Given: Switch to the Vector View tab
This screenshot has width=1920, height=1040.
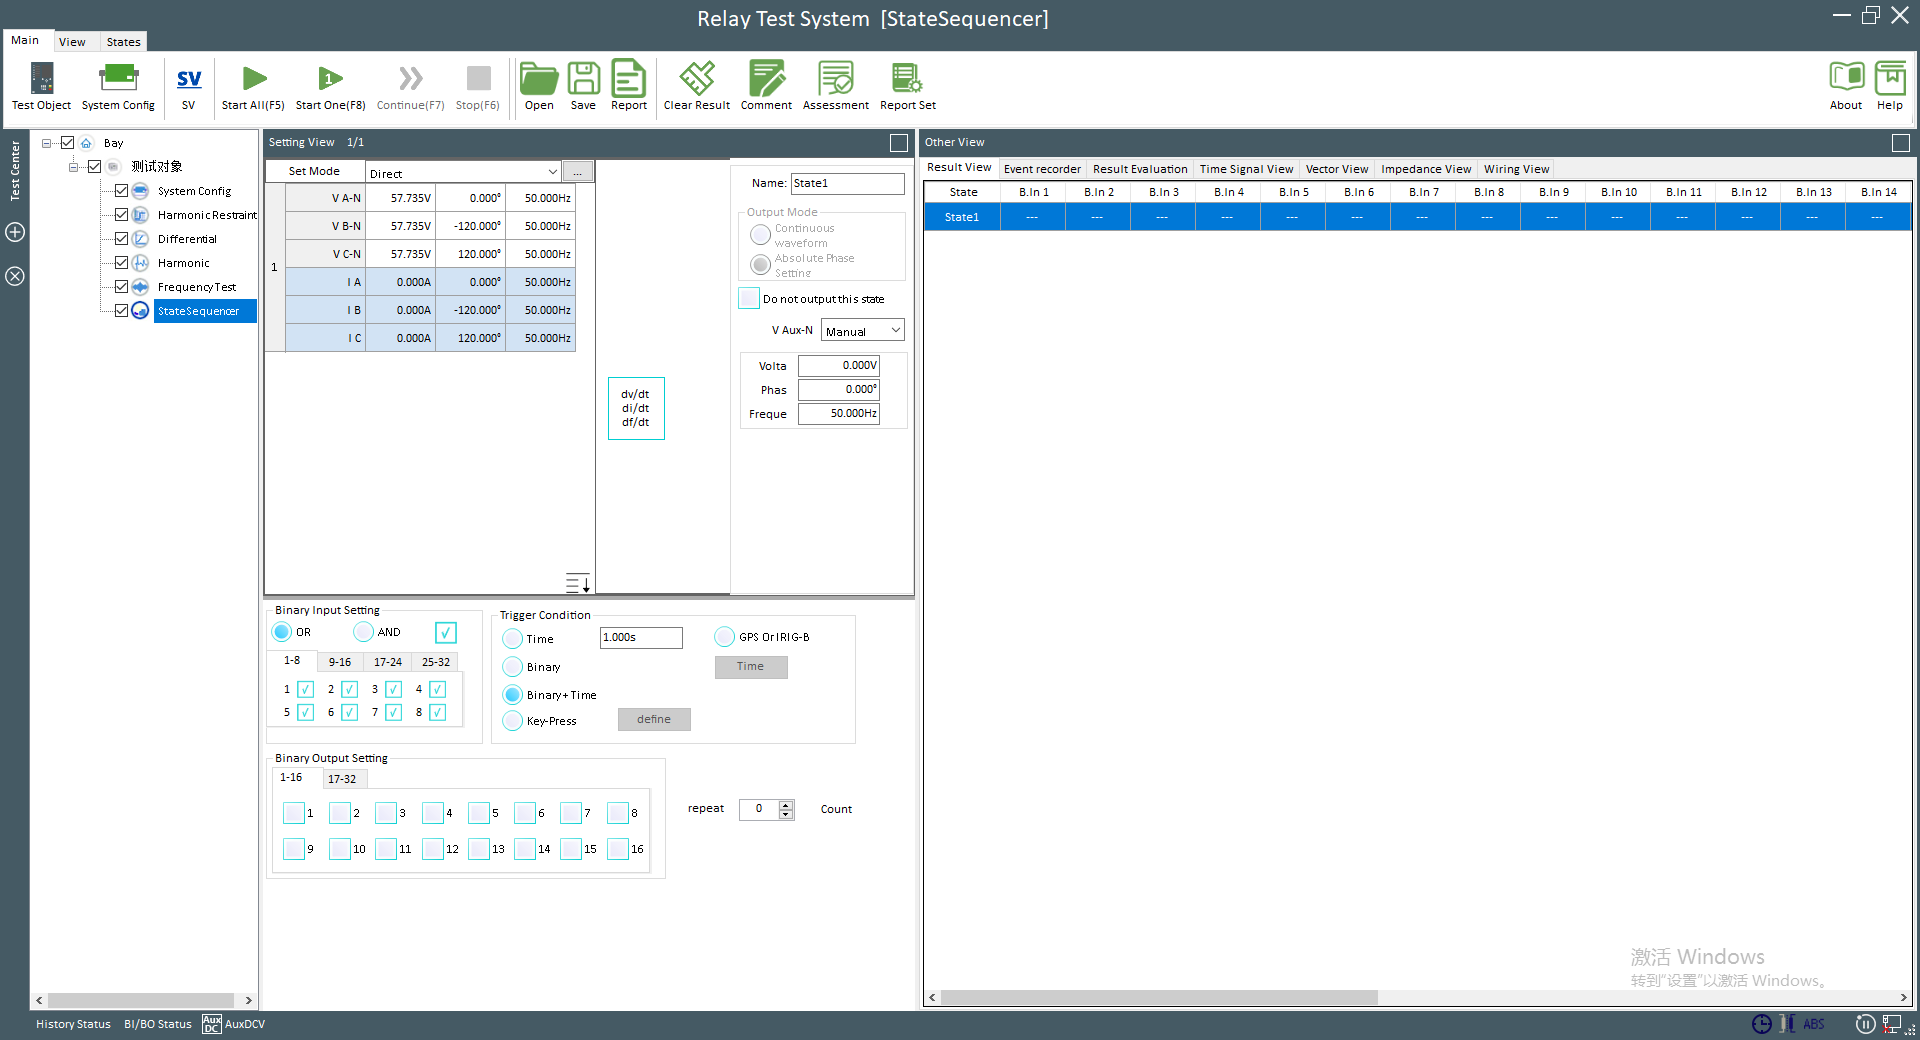Looking at the screenshot, I should 1336,169.
